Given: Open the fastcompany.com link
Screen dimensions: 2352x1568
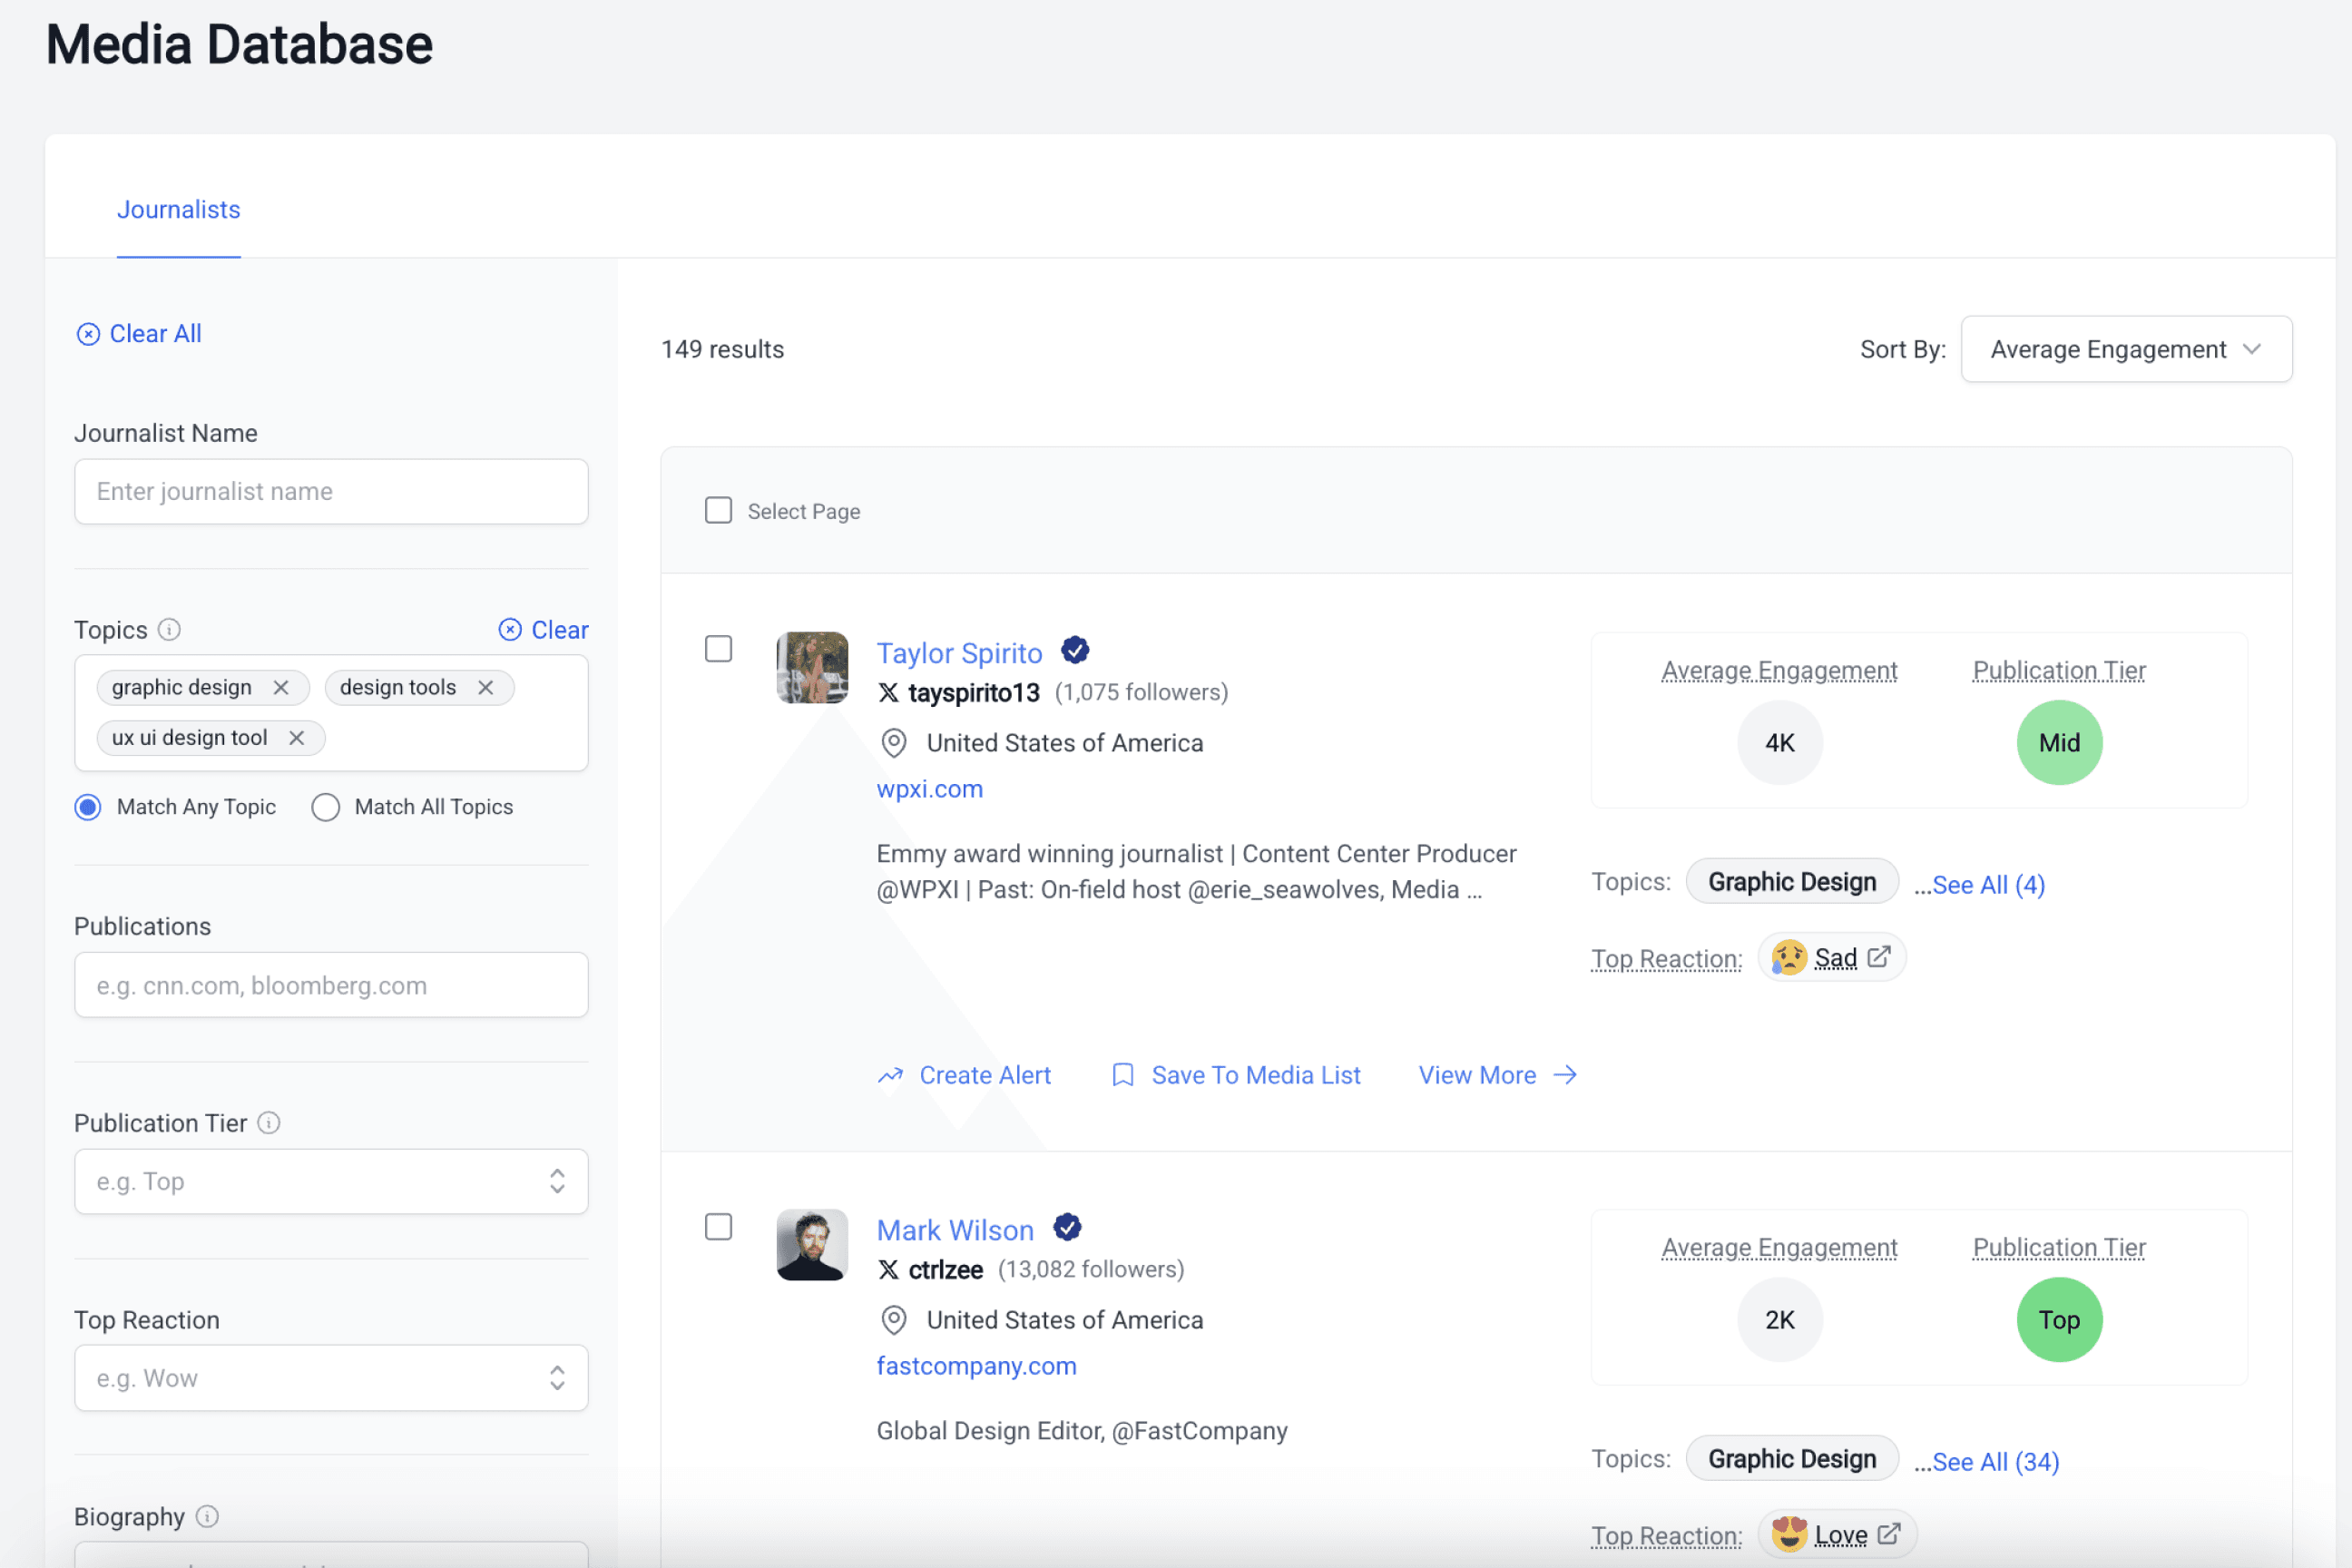Looking at the screenshot, I should click(x=976, y=1366).
